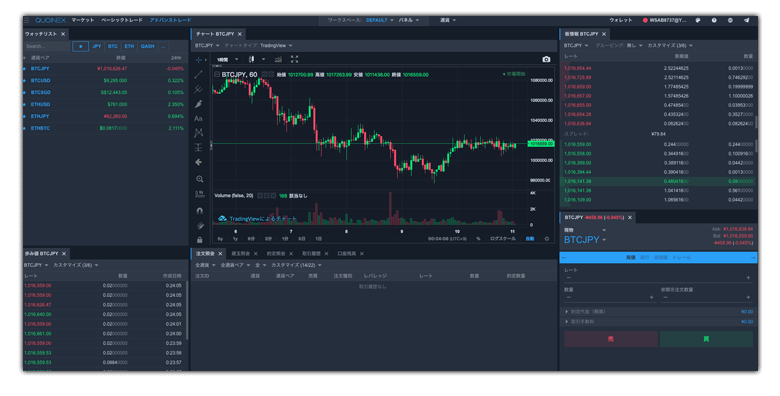Open the chart zoom-in magnifier tool

[199, 179]
